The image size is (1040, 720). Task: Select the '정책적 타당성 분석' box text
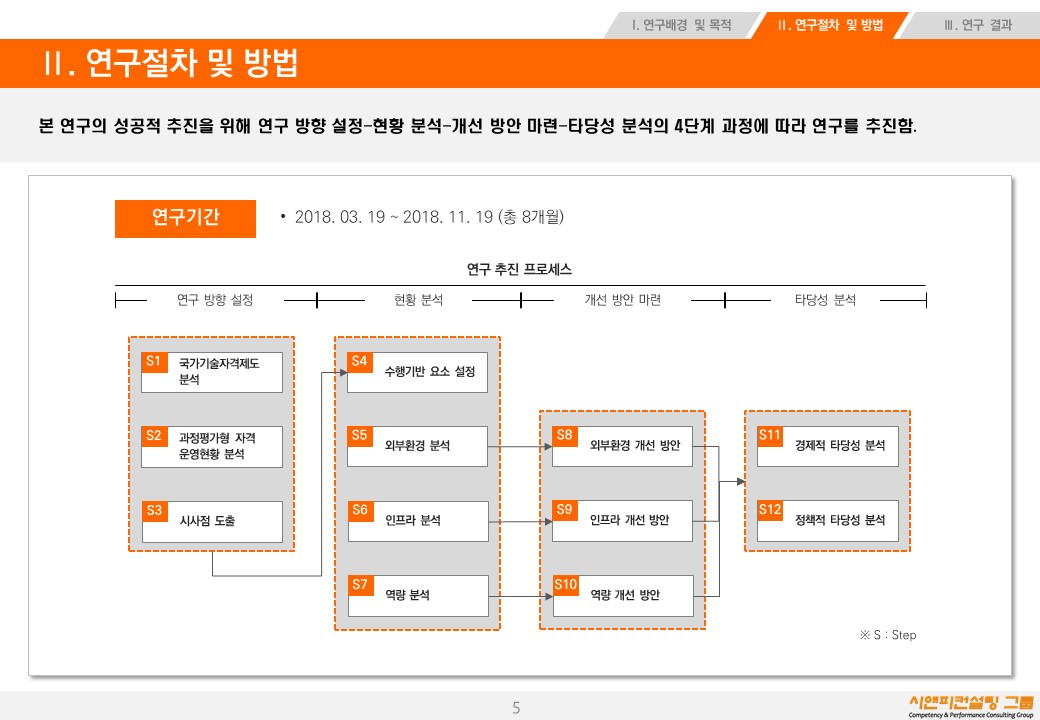(x=840, y=520)
